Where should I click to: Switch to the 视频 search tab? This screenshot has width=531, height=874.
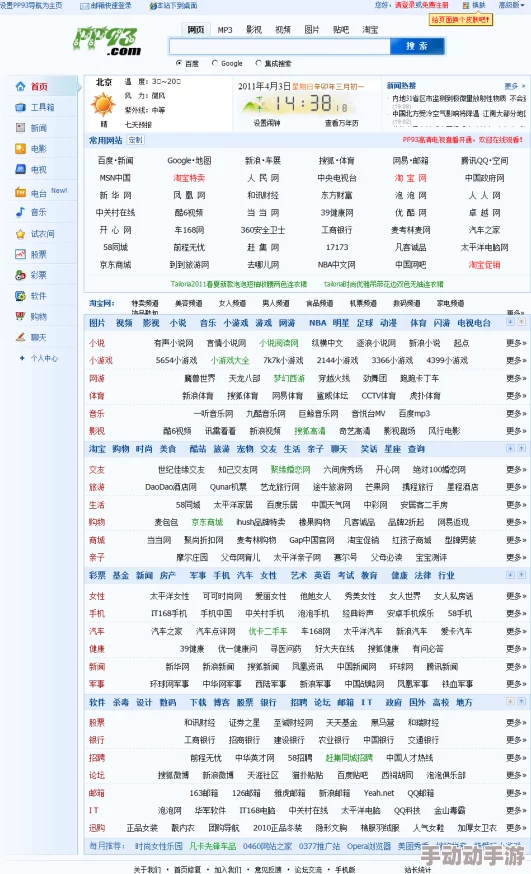click(x=283, y=30)
